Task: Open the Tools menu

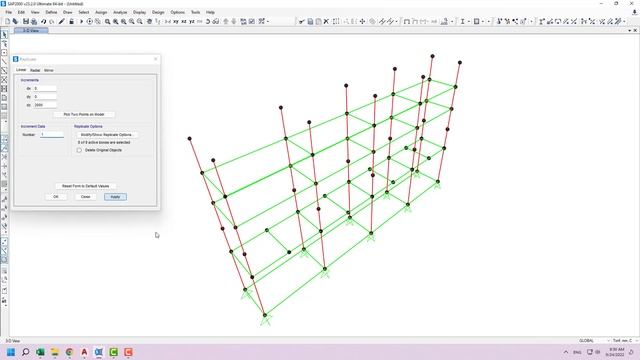Action: [196, 12]
